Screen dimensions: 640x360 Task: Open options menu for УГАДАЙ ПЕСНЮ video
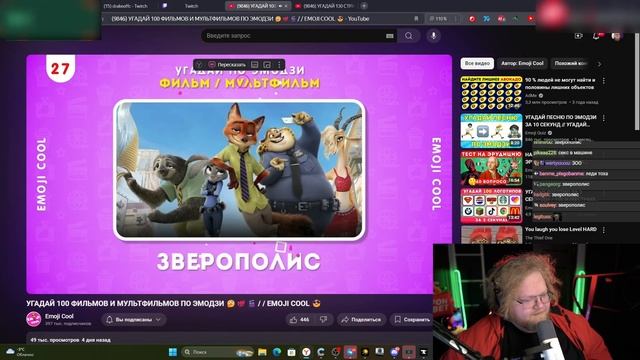tap(604, 118)
